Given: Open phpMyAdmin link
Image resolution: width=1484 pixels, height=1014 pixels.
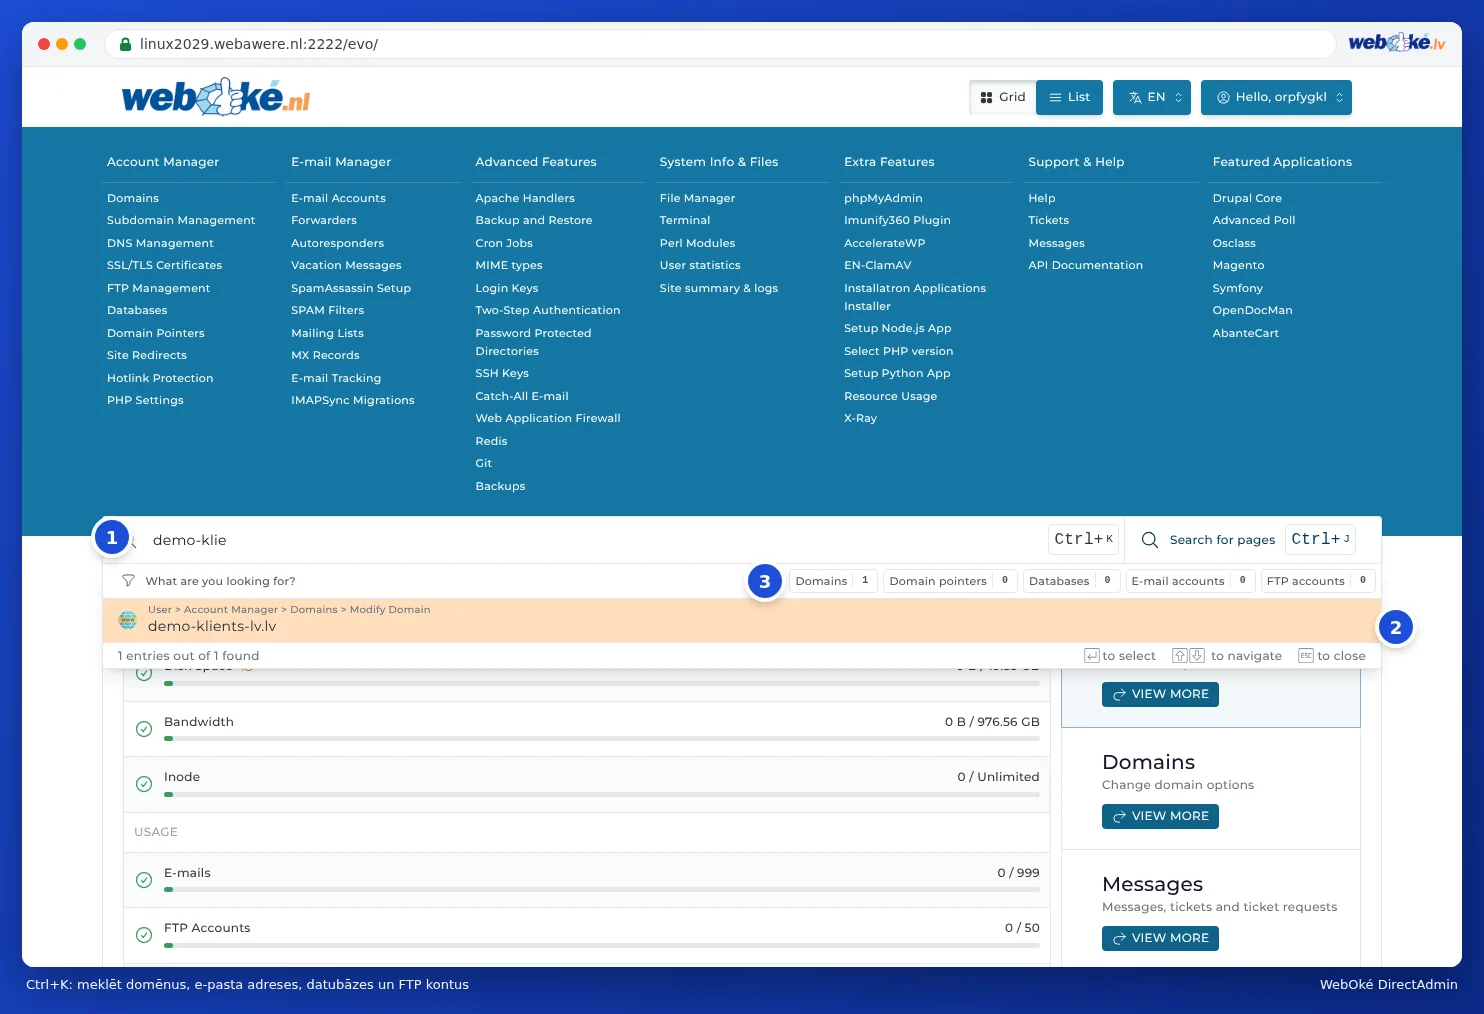Looking at the screenshot, I should pyautogui.click(x=883, y=198).
